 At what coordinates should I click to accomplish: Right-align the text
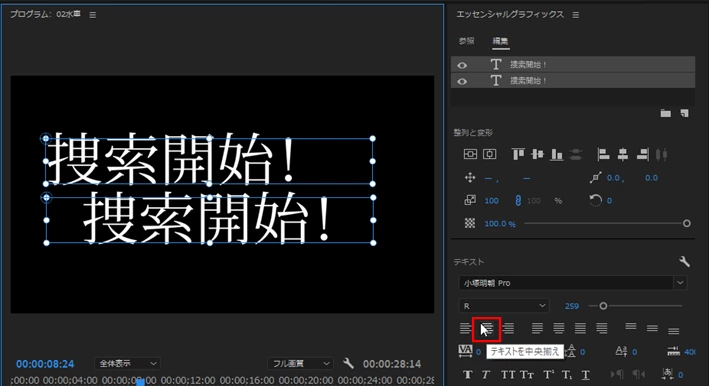[508, 328]
